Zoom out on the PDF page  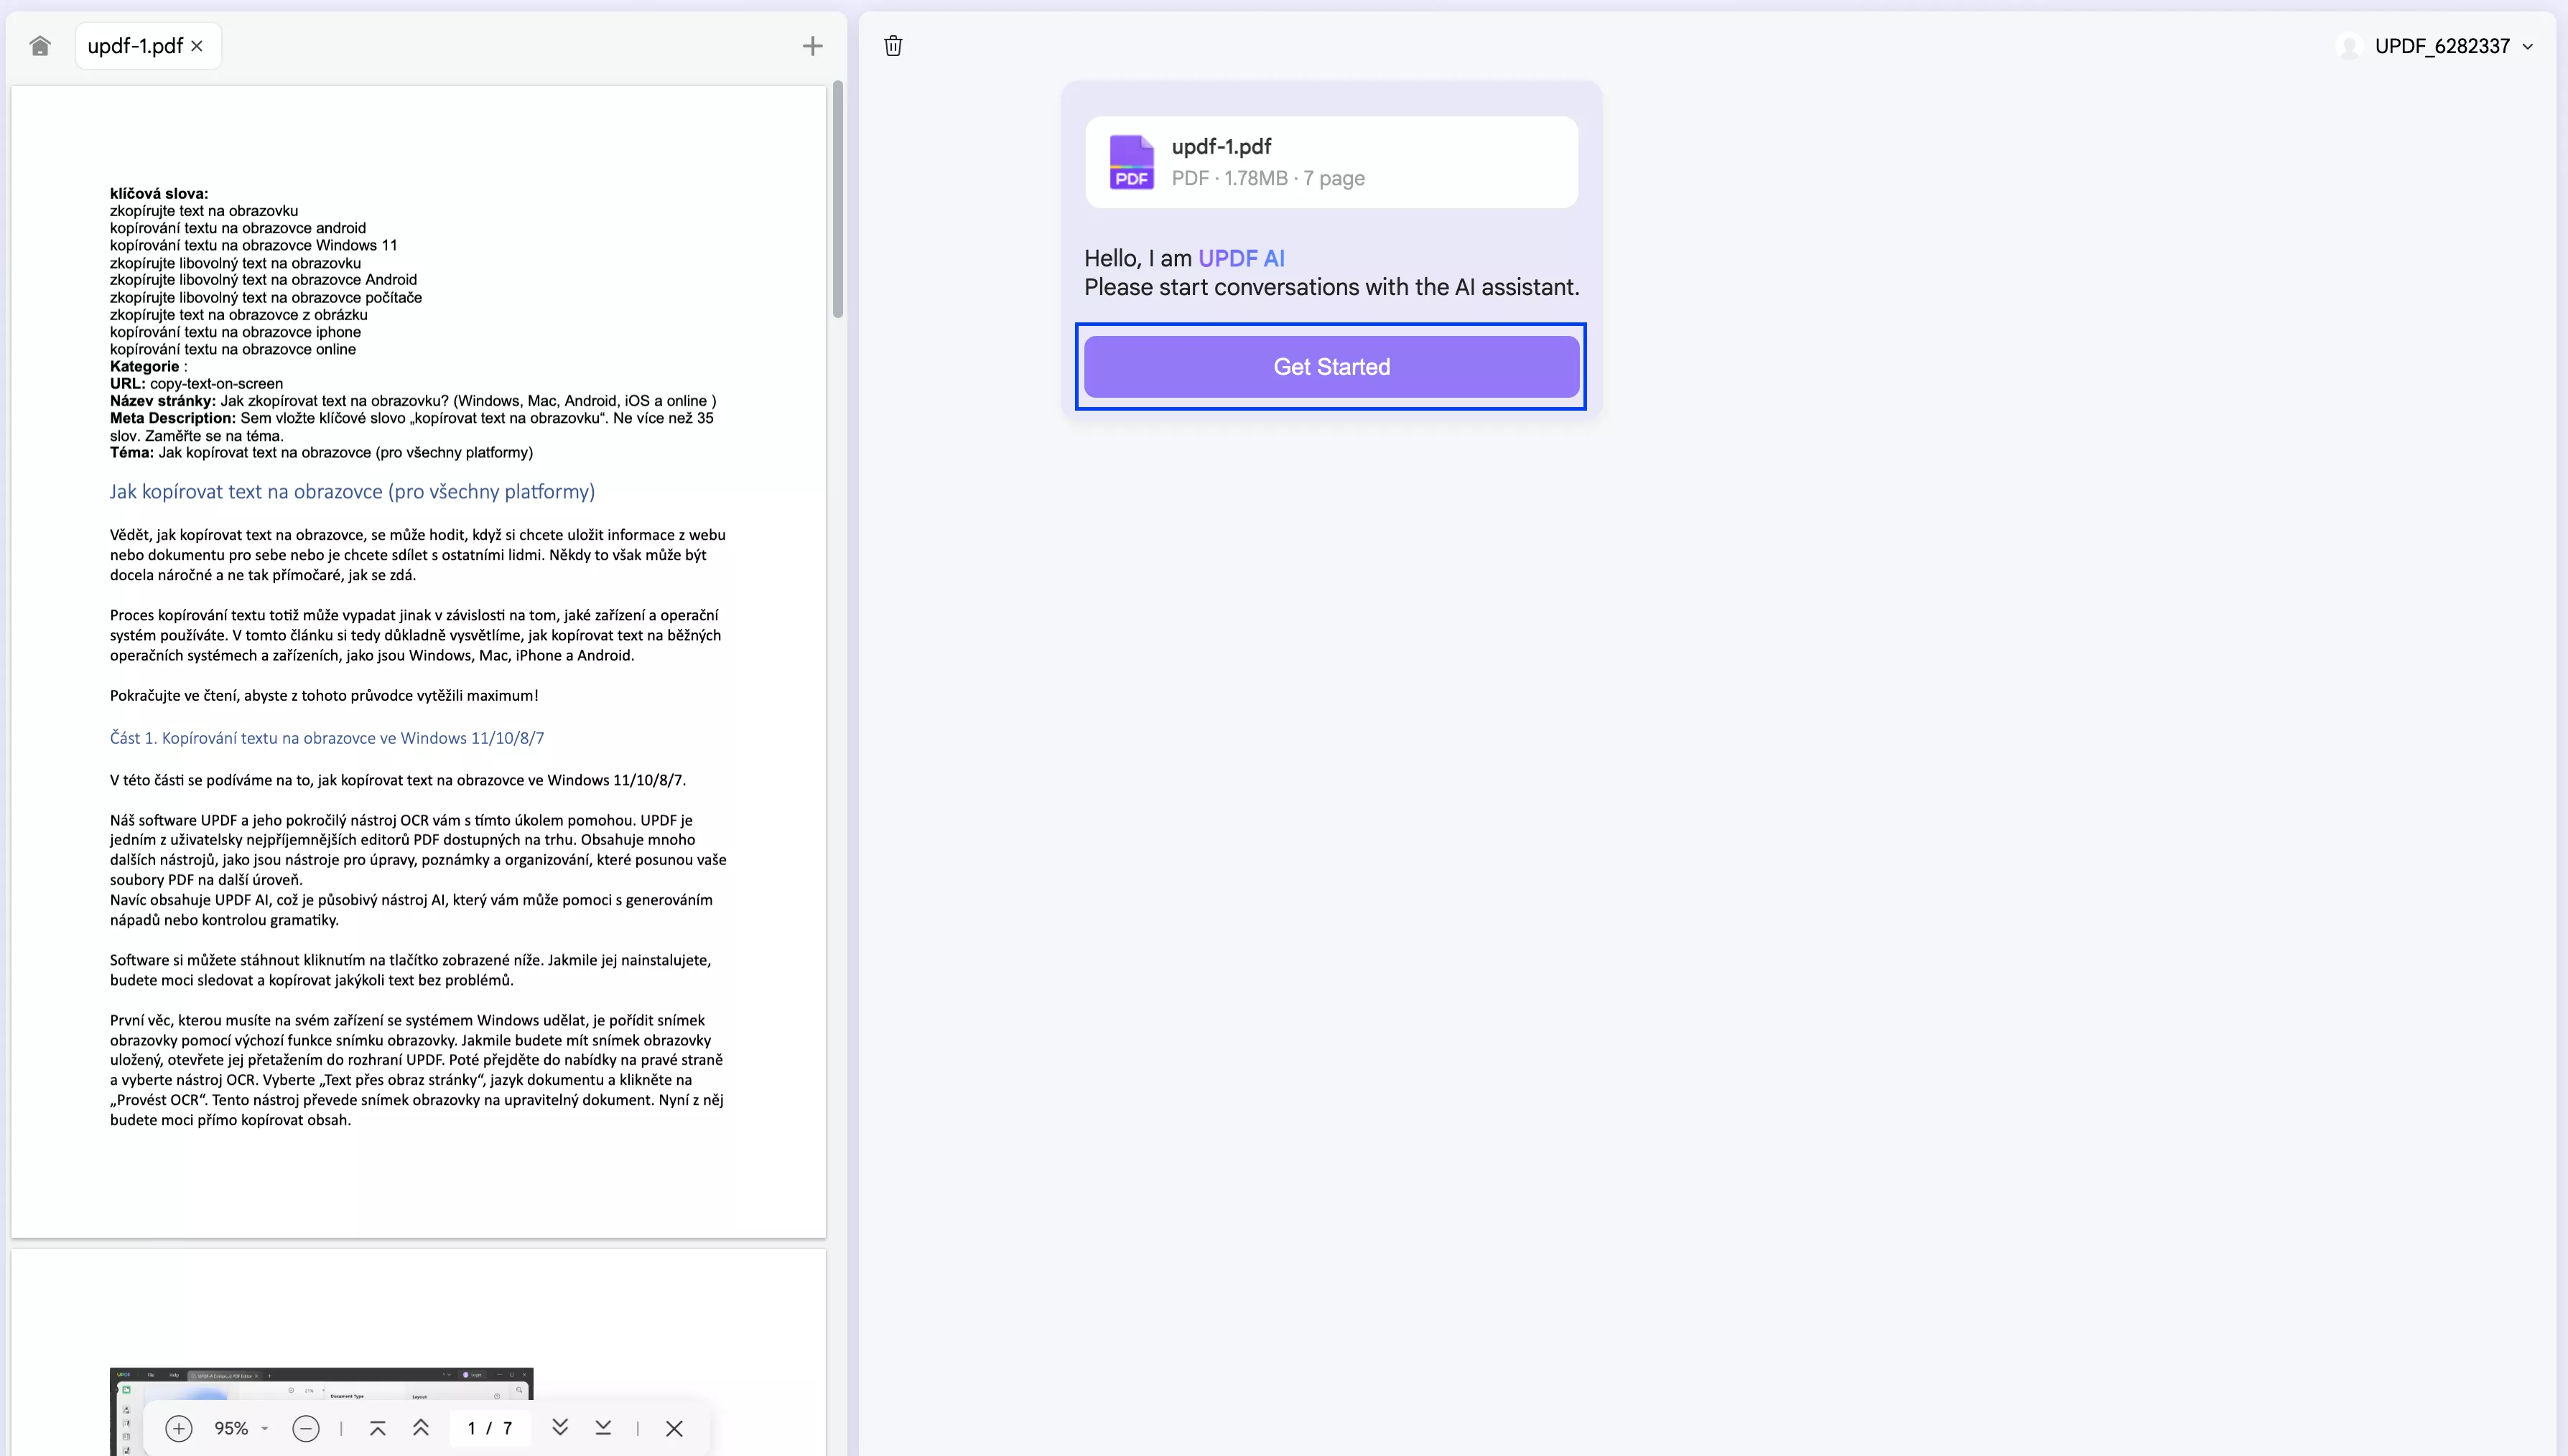[x=306, y=1428]
